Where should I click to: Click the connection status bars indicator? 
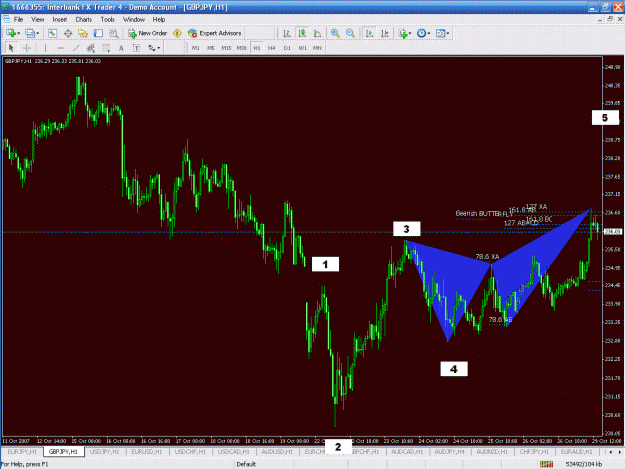(546, 464)
